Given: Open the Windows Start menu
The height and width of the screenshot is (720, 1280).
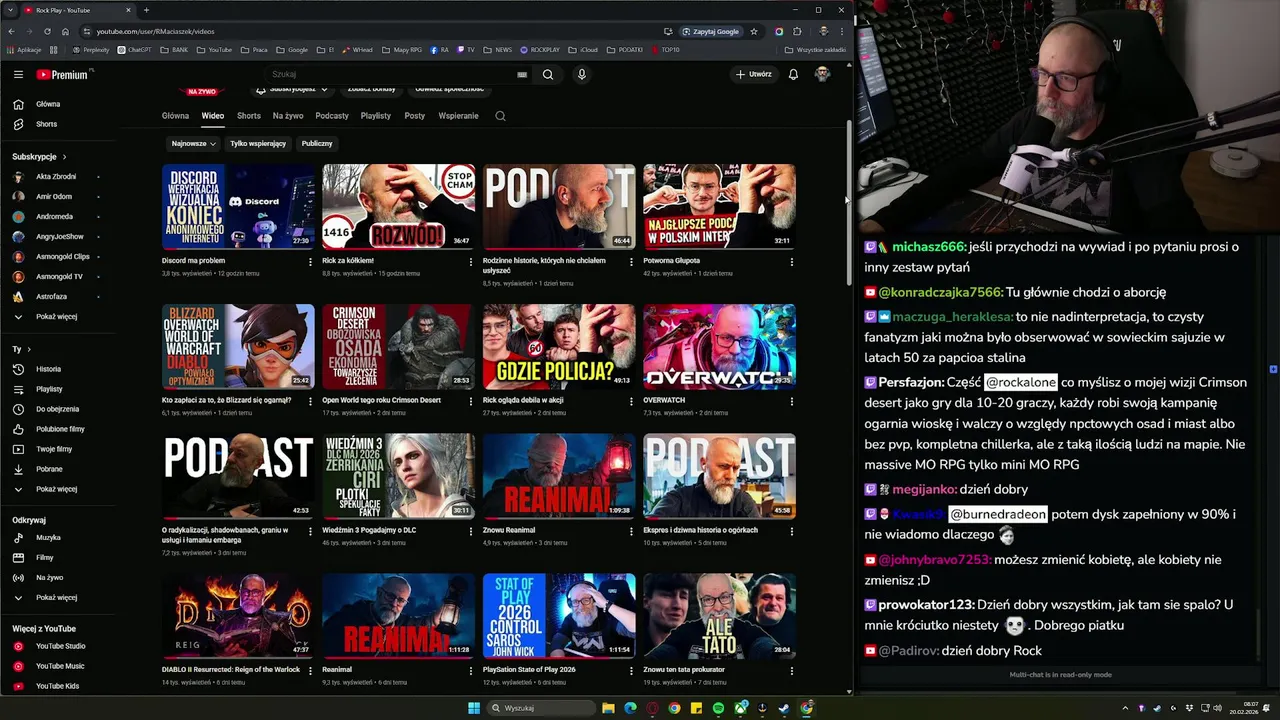Looking at the screenshot, I should coord(474,708).
